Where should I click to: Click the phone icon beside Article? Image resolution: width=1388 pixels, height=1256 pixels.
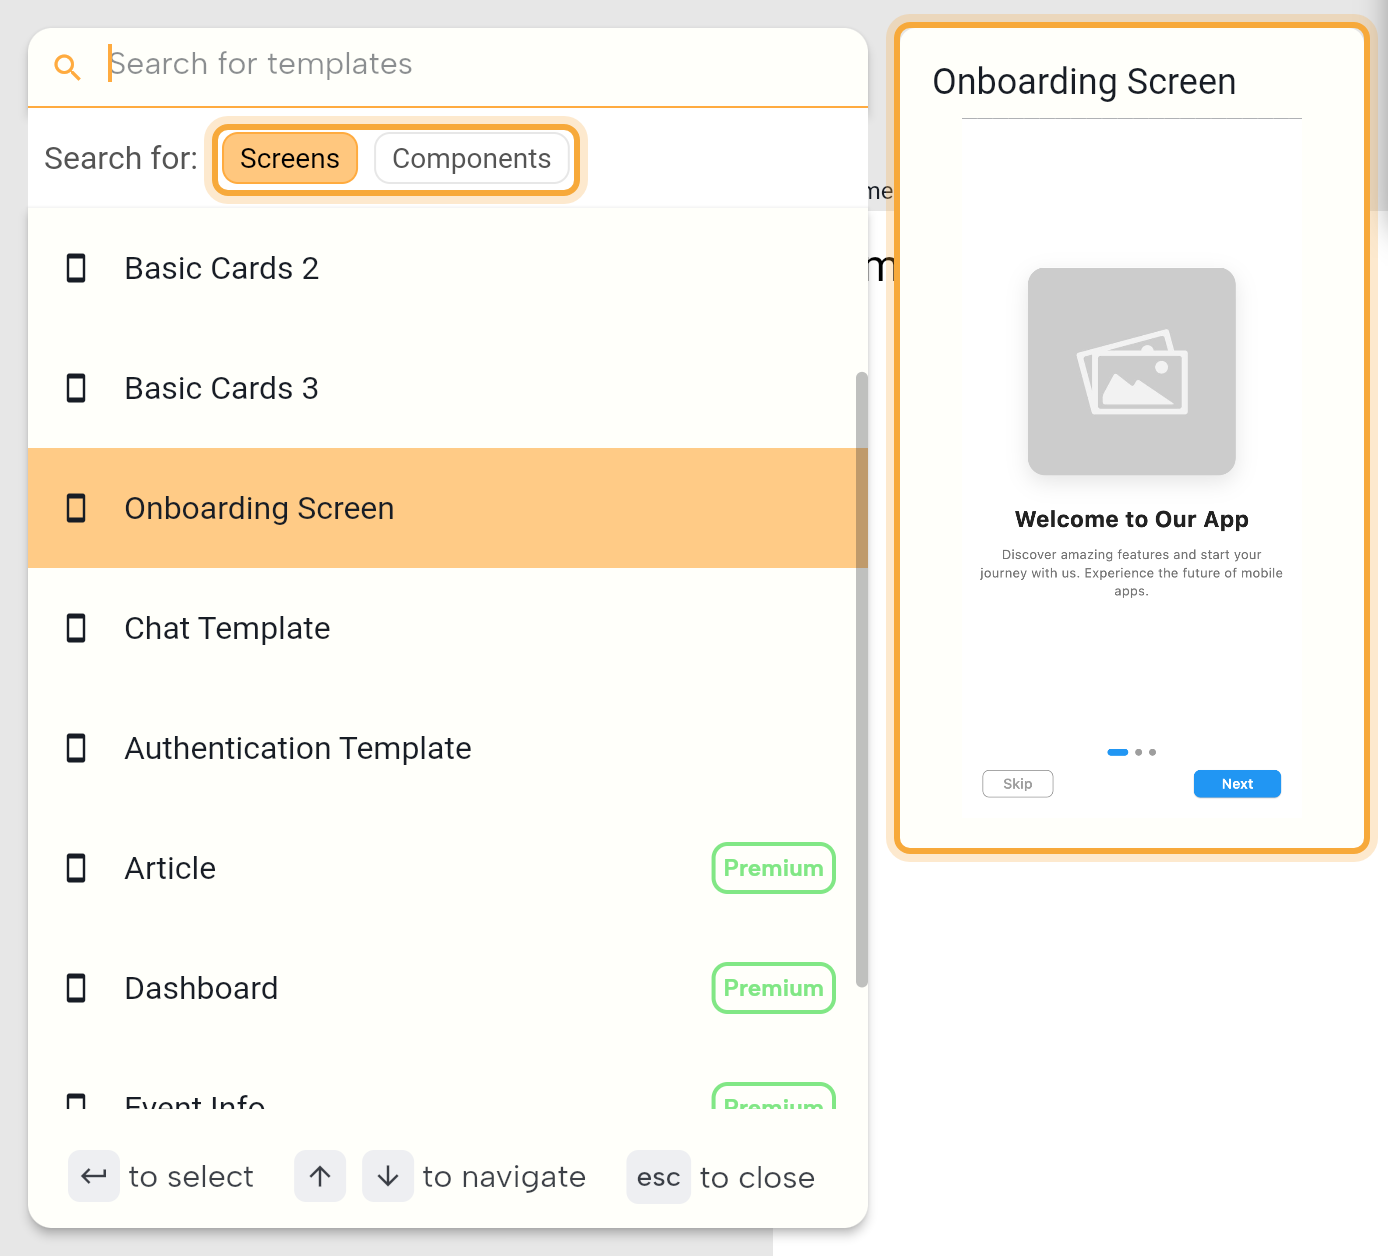click(76, 868)
